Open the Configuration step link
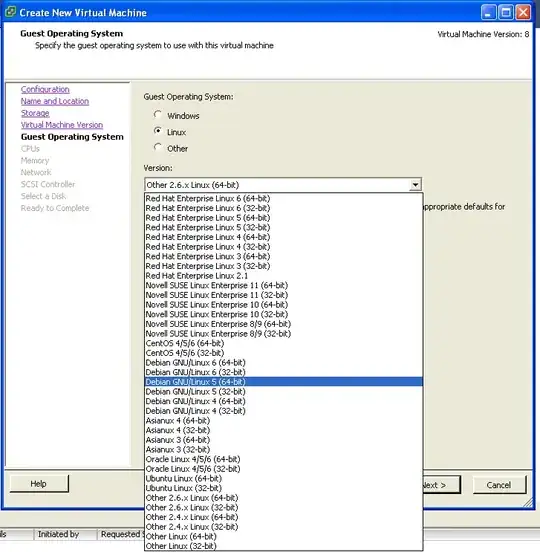The image size is (540, 552). pos(45,89)
